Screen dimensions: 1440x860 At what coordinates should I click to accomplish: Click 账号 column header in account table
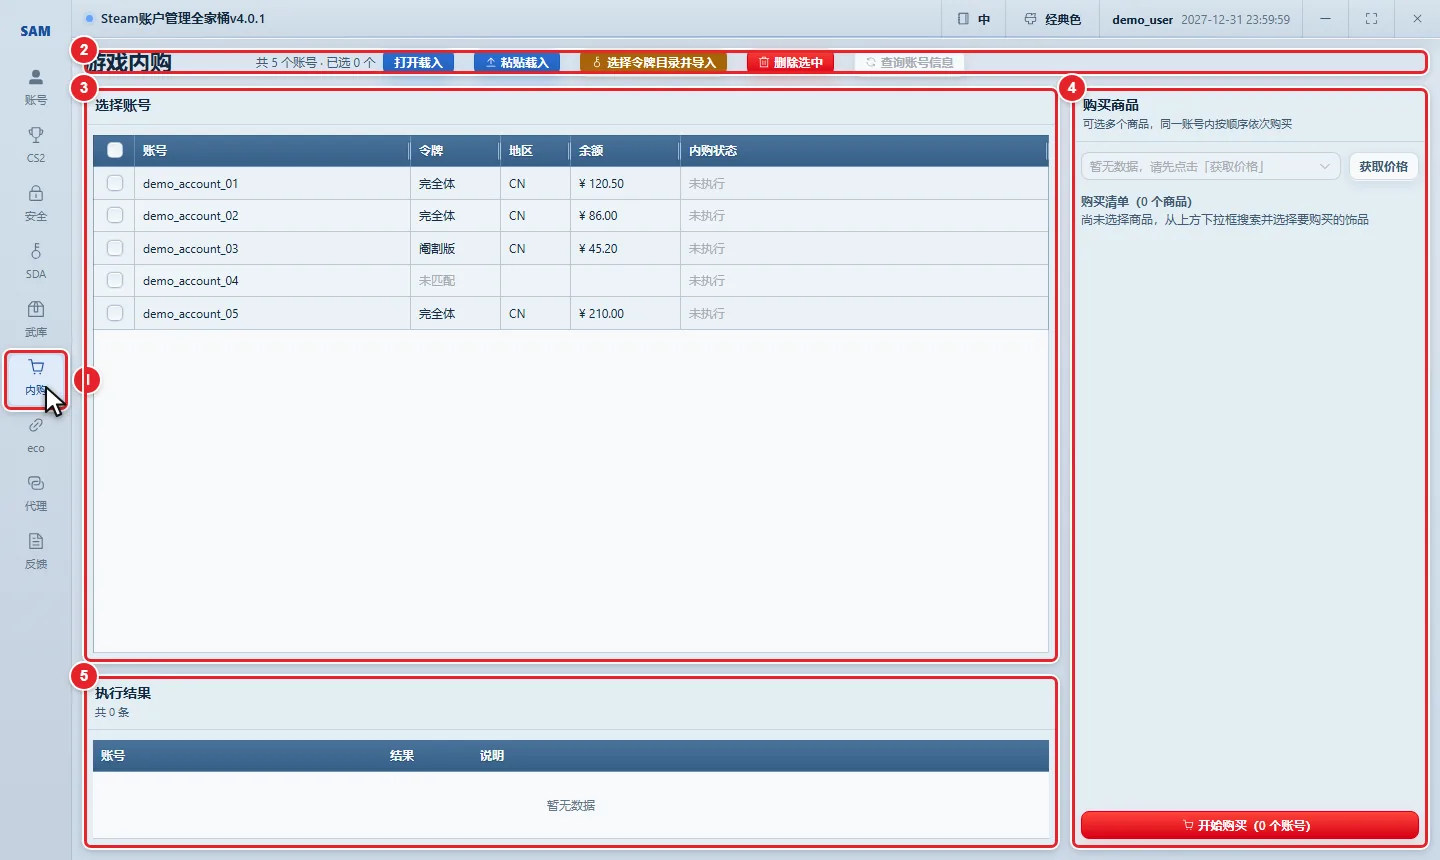click(x=271, y=150)
